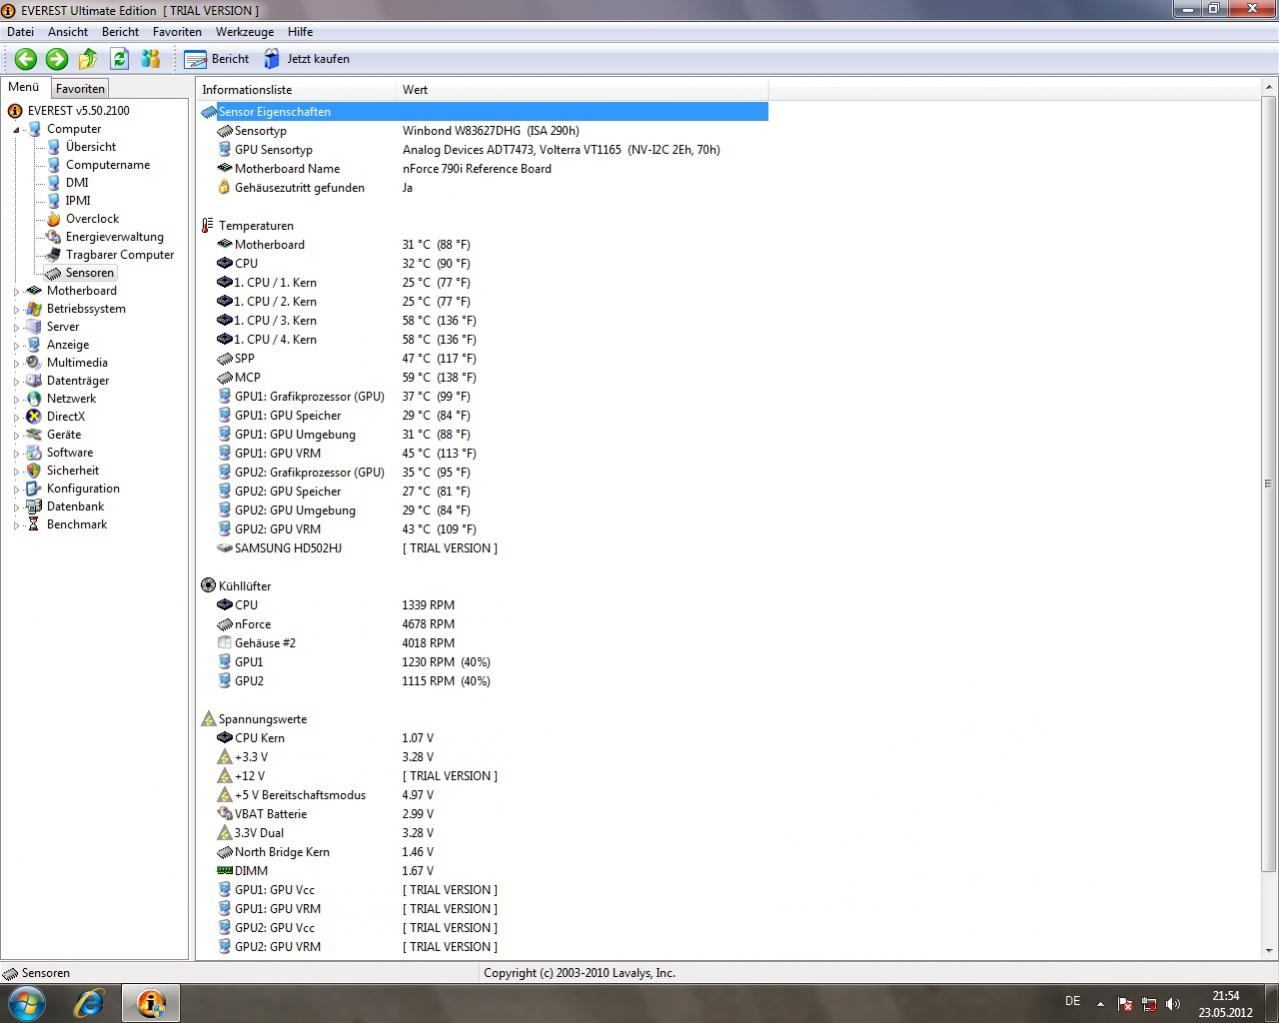Click the green Back arrow toolbar icon
Screen dimensions: 1279x1023
coord(26,59)
